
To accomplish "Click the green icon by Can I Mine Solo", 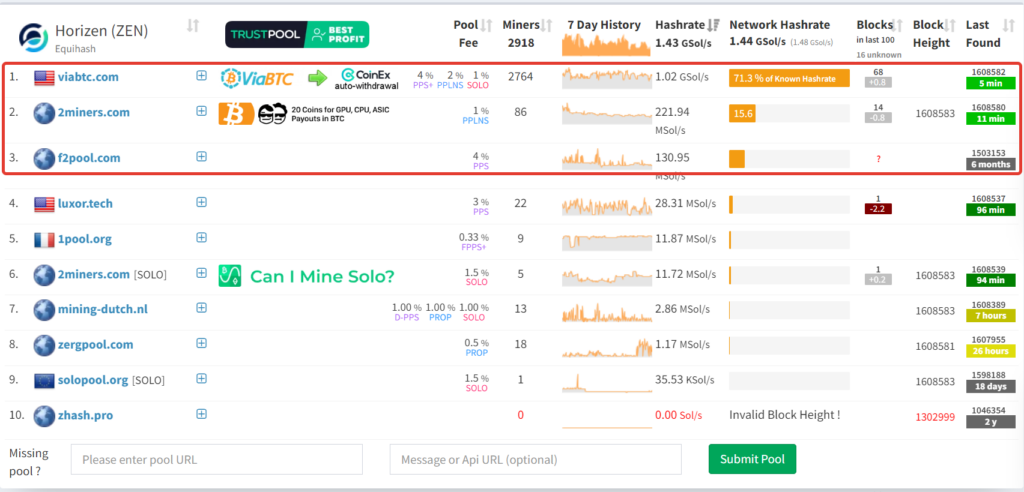I will click(x=229, y=276).
